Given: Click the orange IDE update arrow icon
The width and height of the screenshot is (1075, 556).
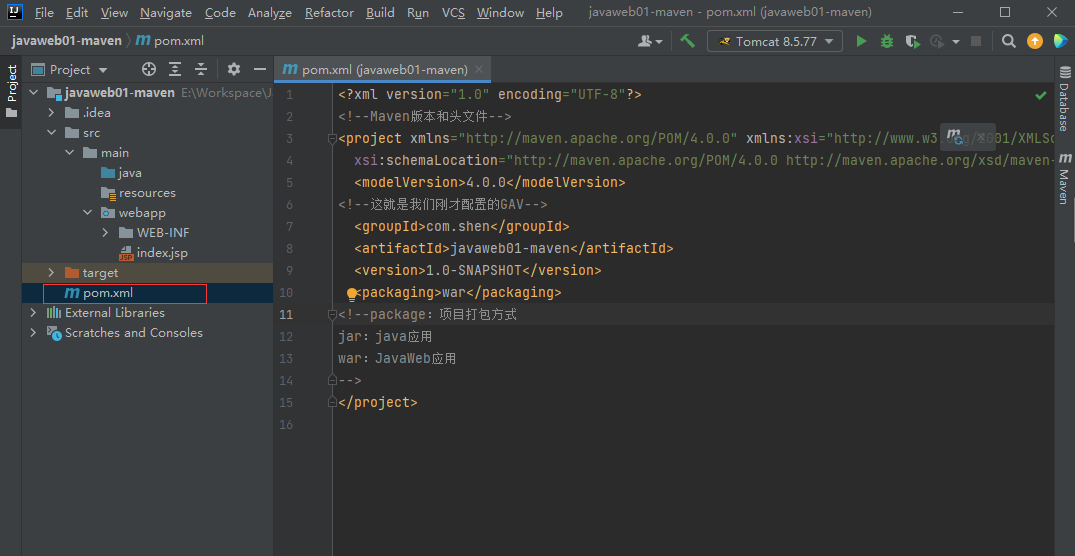Looking at the screenshot, I should pos(1034,41).
